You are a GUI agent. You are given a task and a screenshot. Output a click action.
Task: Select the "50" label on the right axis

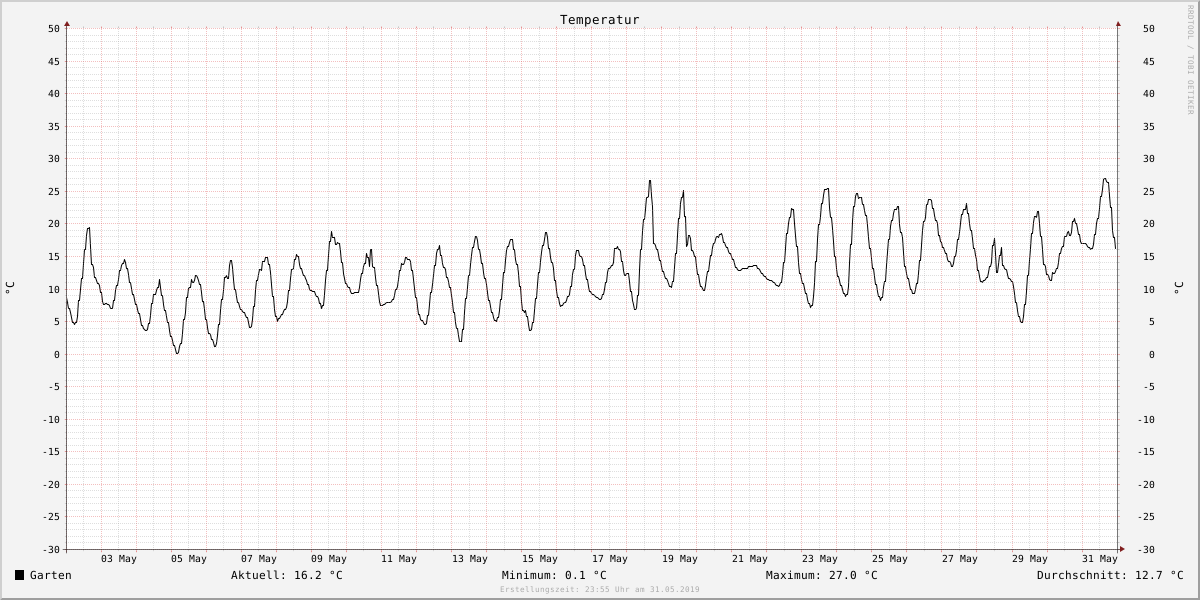[1149, 29]
